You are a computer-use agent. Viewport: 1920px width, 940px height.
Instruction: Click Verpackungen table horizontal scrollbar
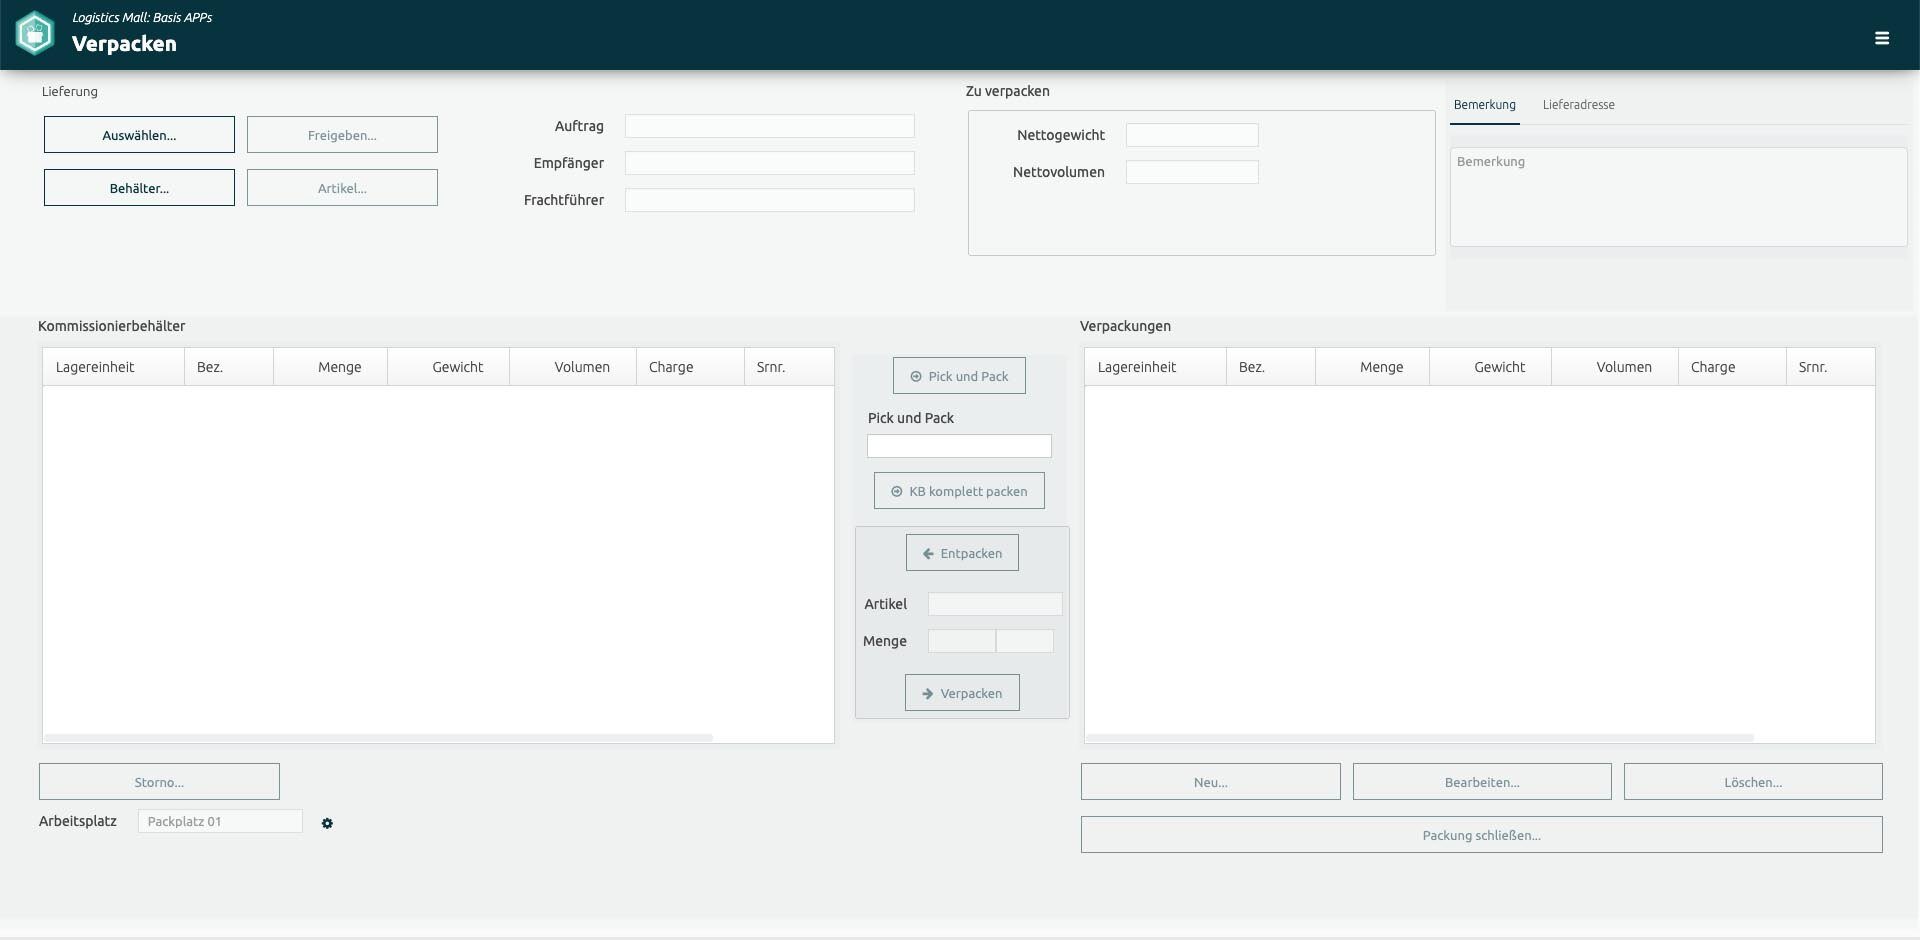point(1420,738)
